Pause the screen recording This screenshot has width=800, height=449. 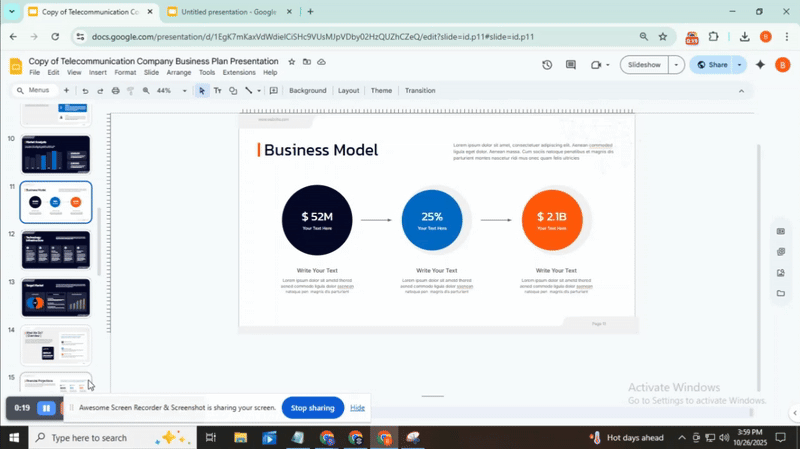(46, 408)
